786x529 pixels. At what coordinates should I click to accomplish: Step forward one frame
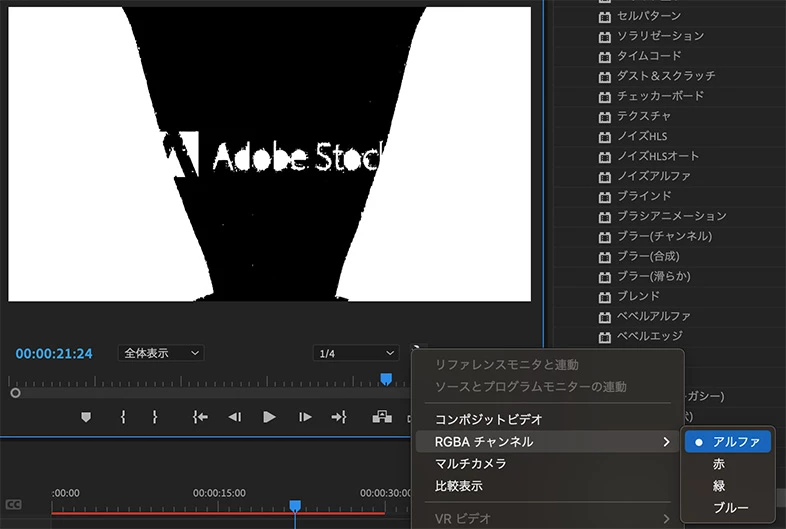pyautogui.click(x=305, y=417)
